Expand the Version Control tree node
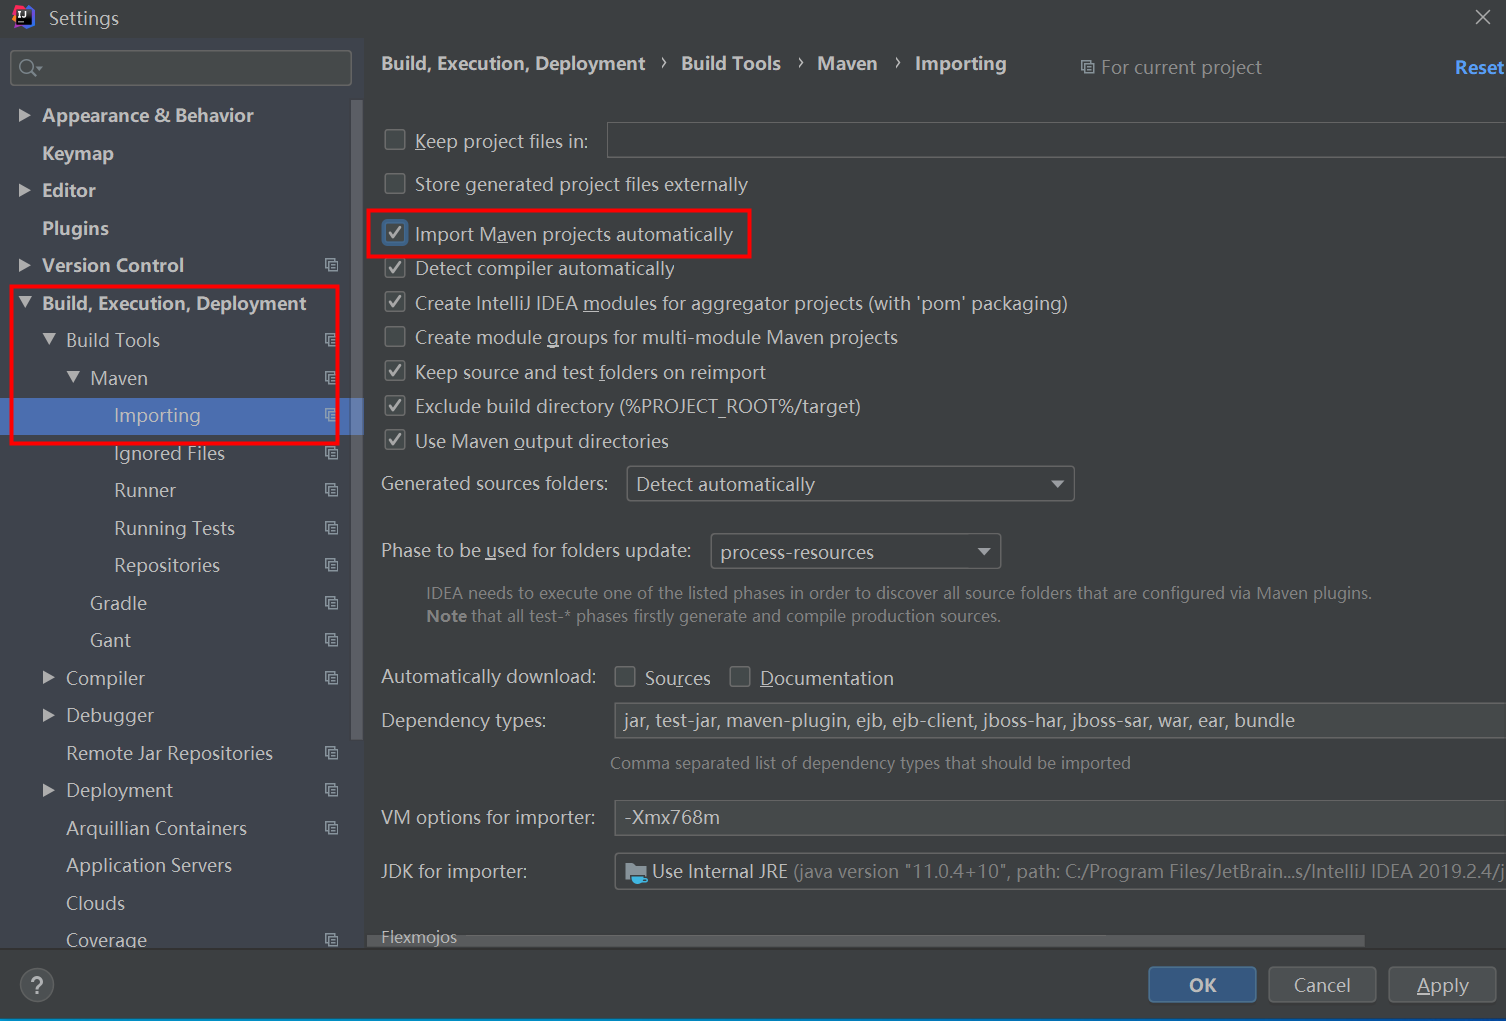 coord(24,265)
